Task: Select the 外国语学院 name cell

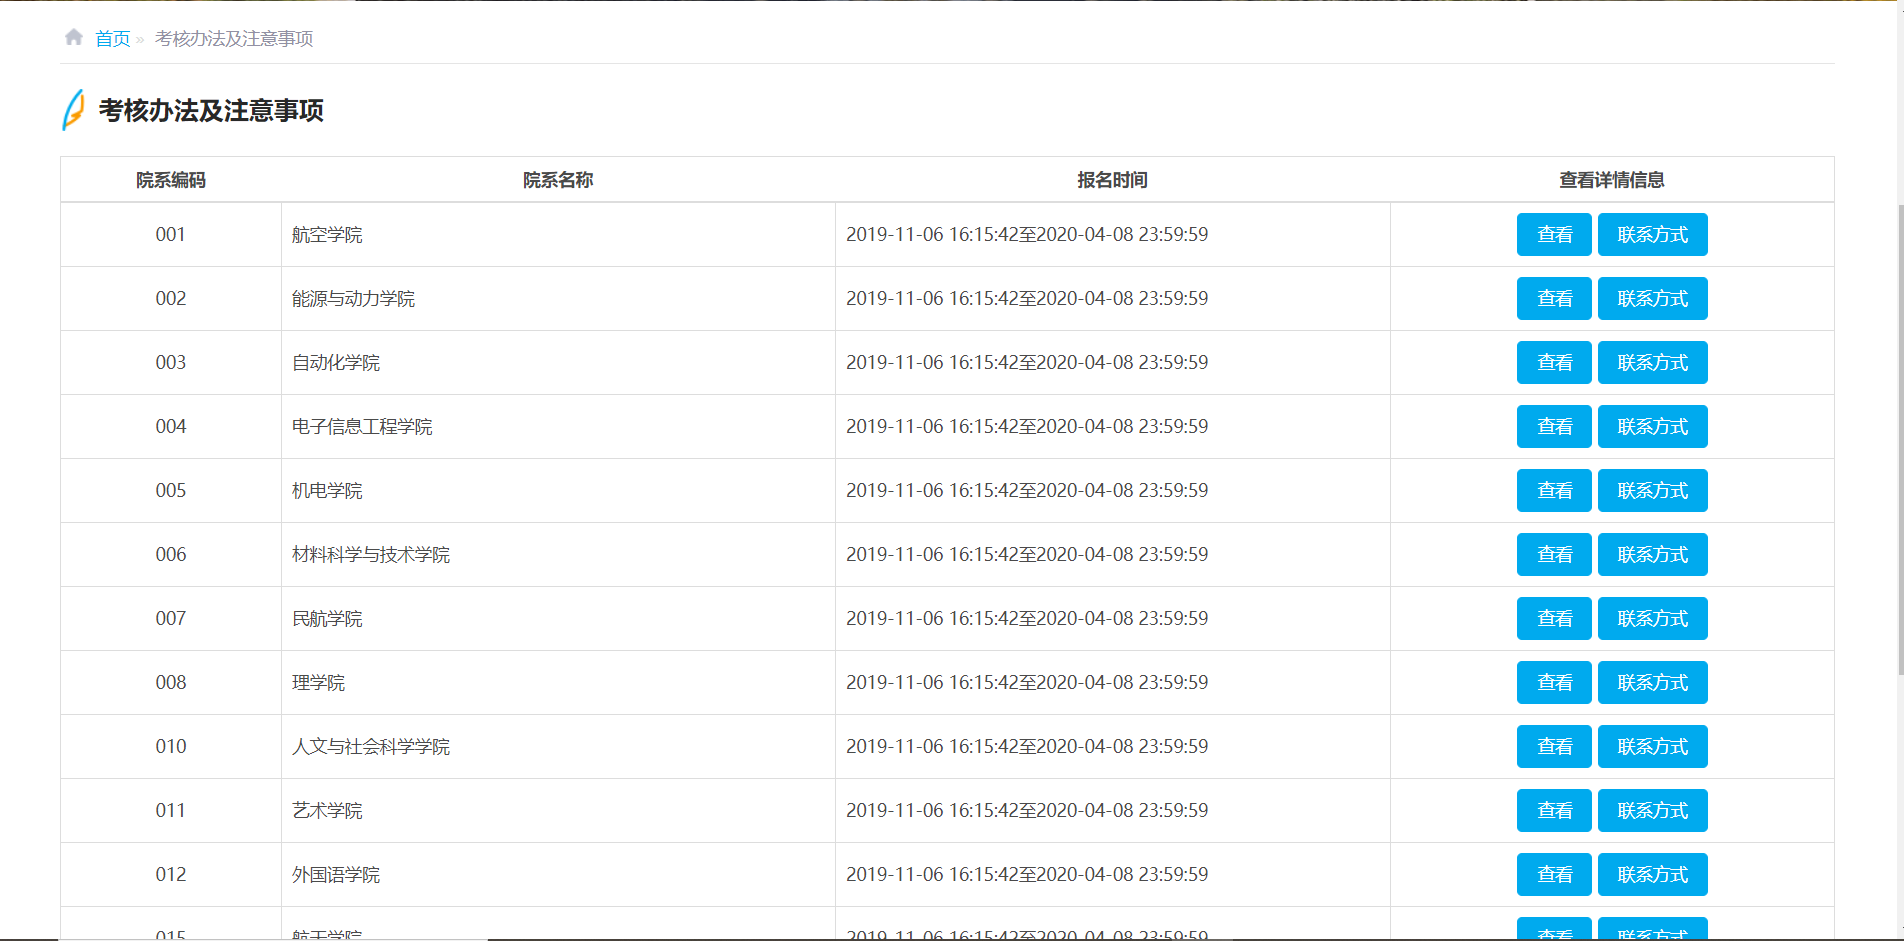Action: 558,874
